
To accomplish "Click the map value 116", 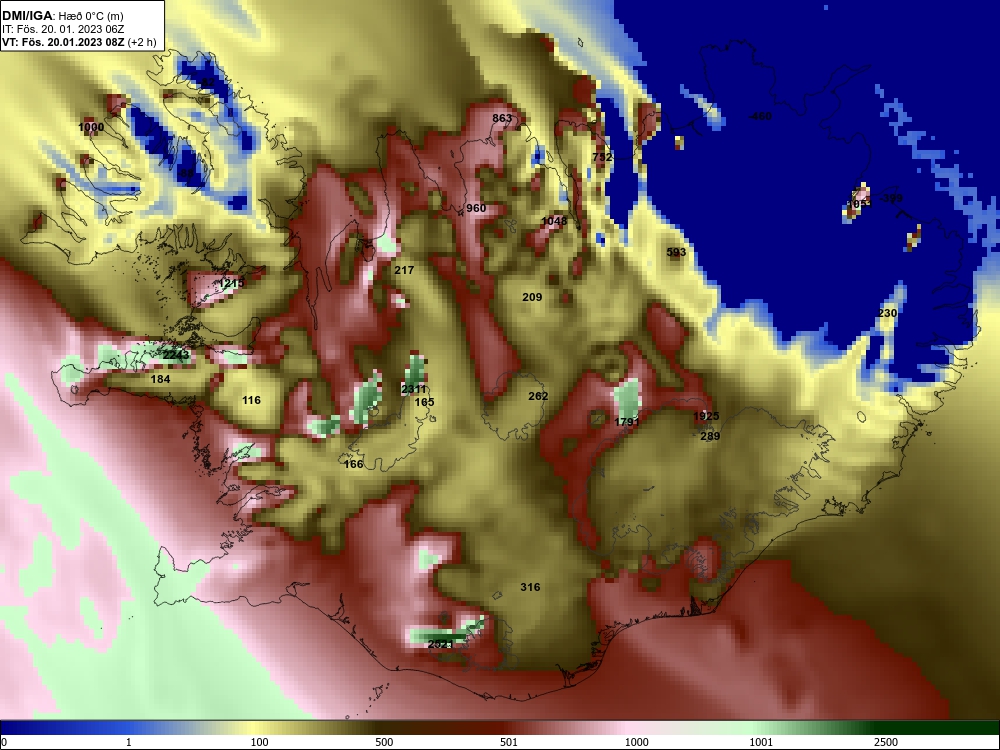I will click(251, 400).
